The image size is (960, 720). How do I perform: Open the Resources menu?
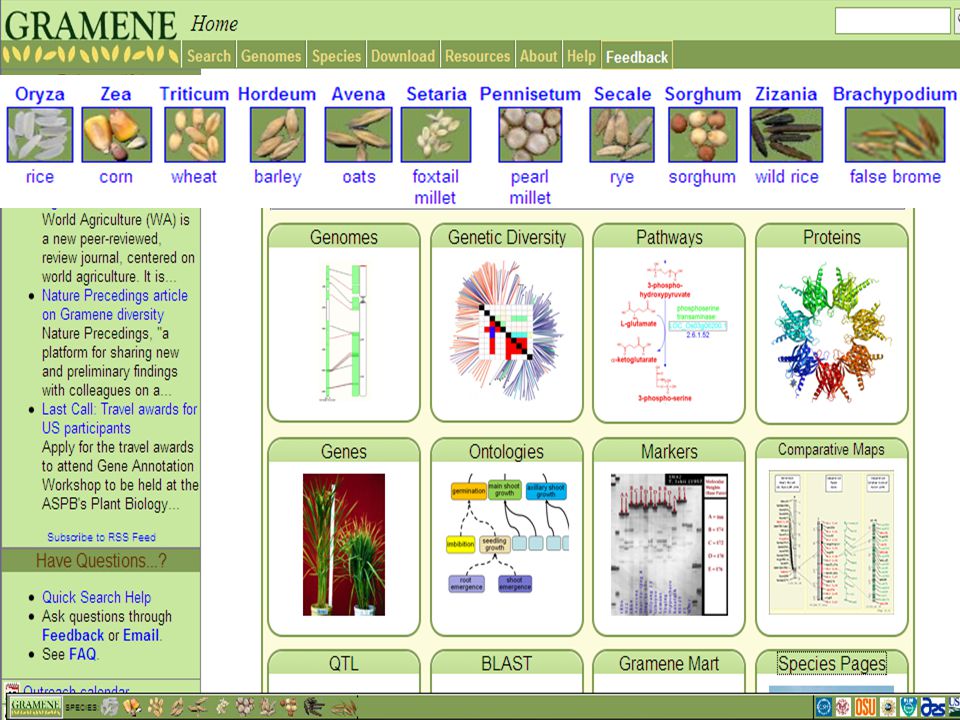478,56
